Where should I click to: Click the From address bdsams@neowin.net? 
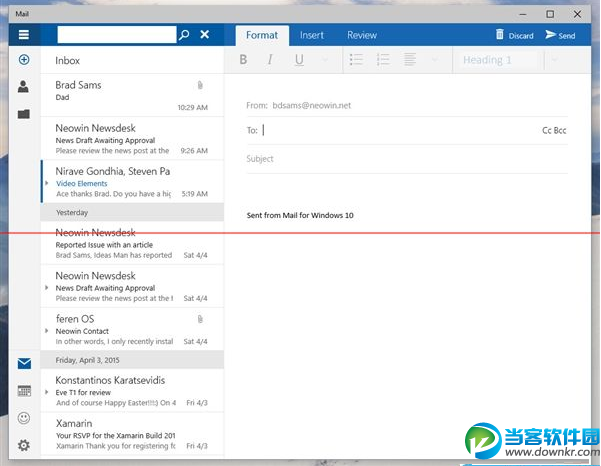(x=312, y=105)
